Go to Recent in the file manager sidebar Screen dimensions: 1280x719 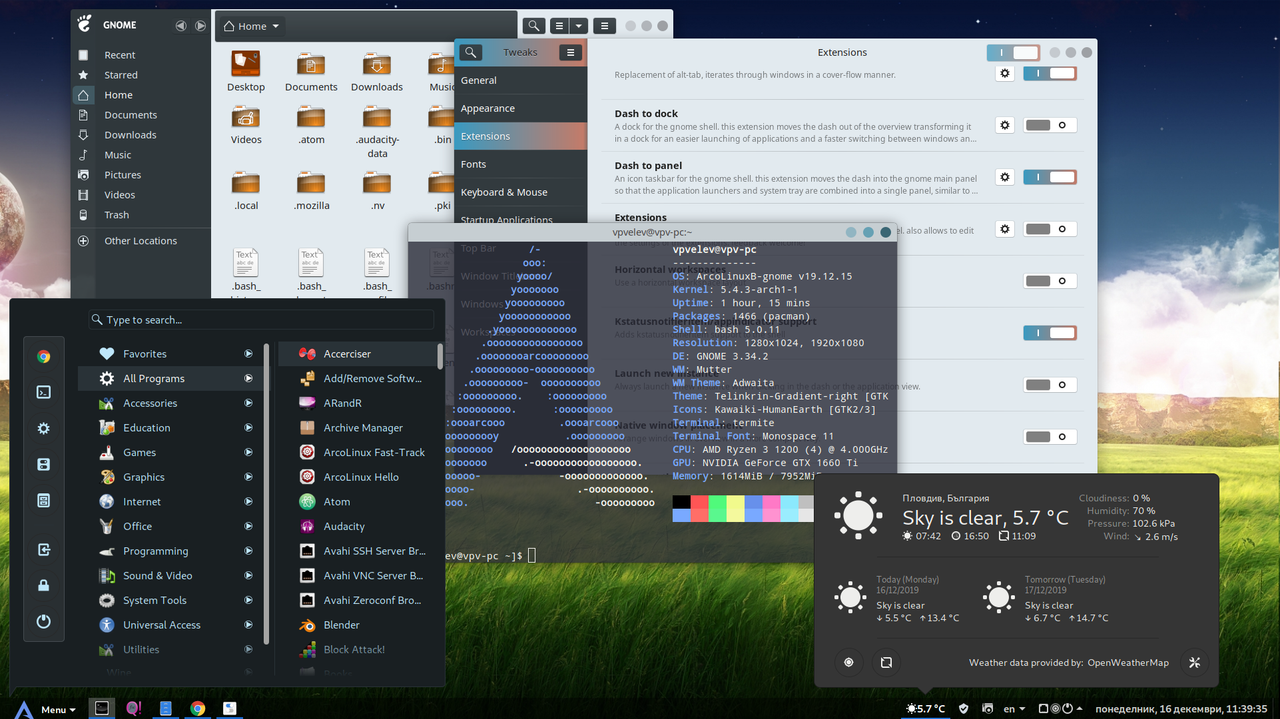(x=141, y=55)
